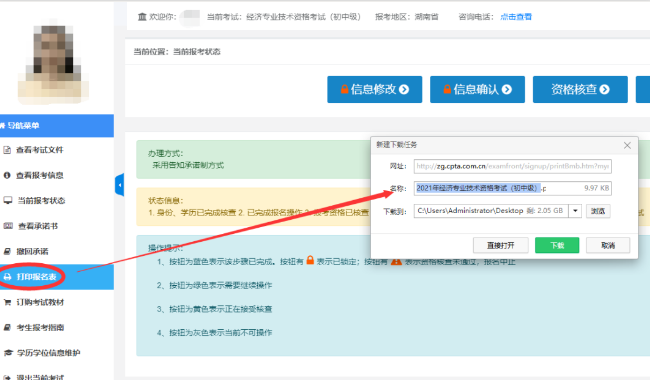Click lock icon on 信息确认 button
The height and width of the screenshot is (380, 650).
point(447,89)
